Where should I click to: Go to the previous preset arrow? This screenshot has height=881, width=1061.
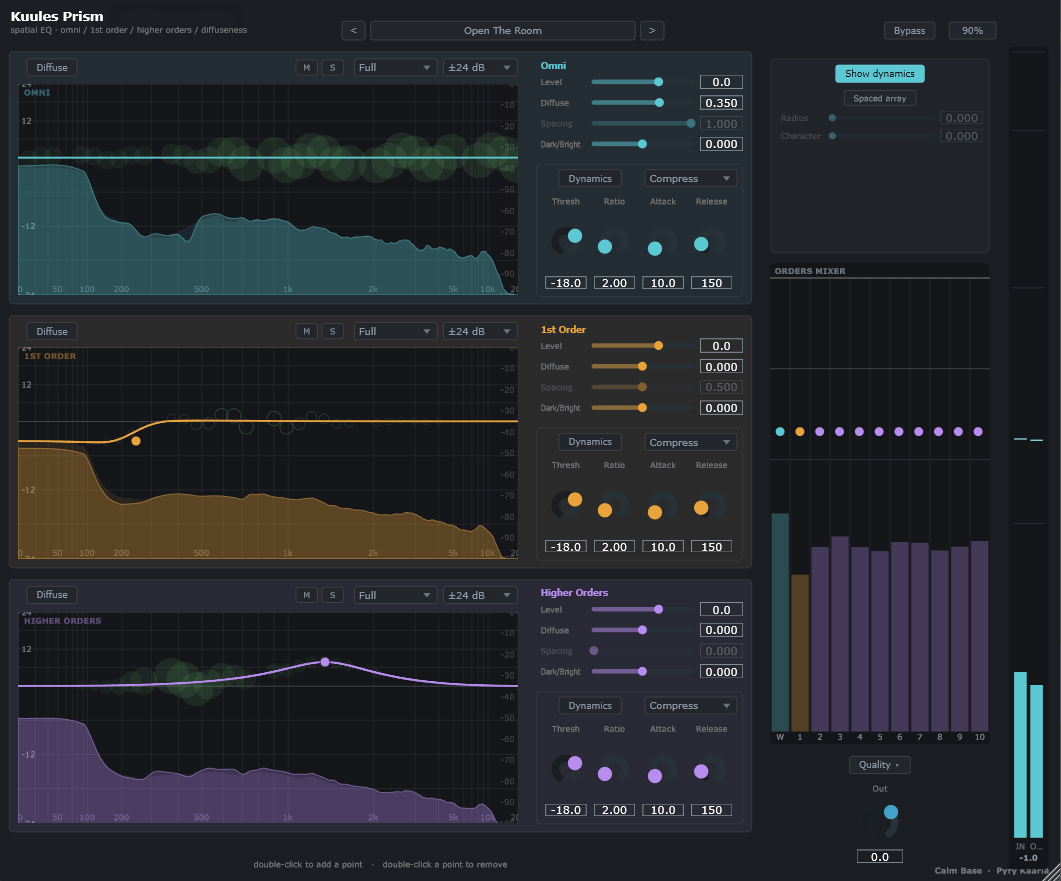click(353, 30)
